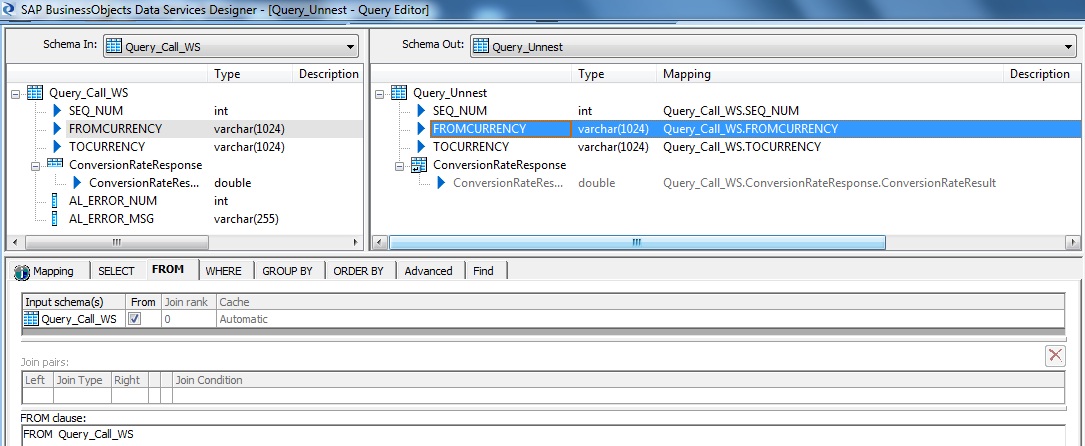
Task: Click the ConversionRateRes... arrow icon in Schema Out
Action: click(x=441, y=183)
